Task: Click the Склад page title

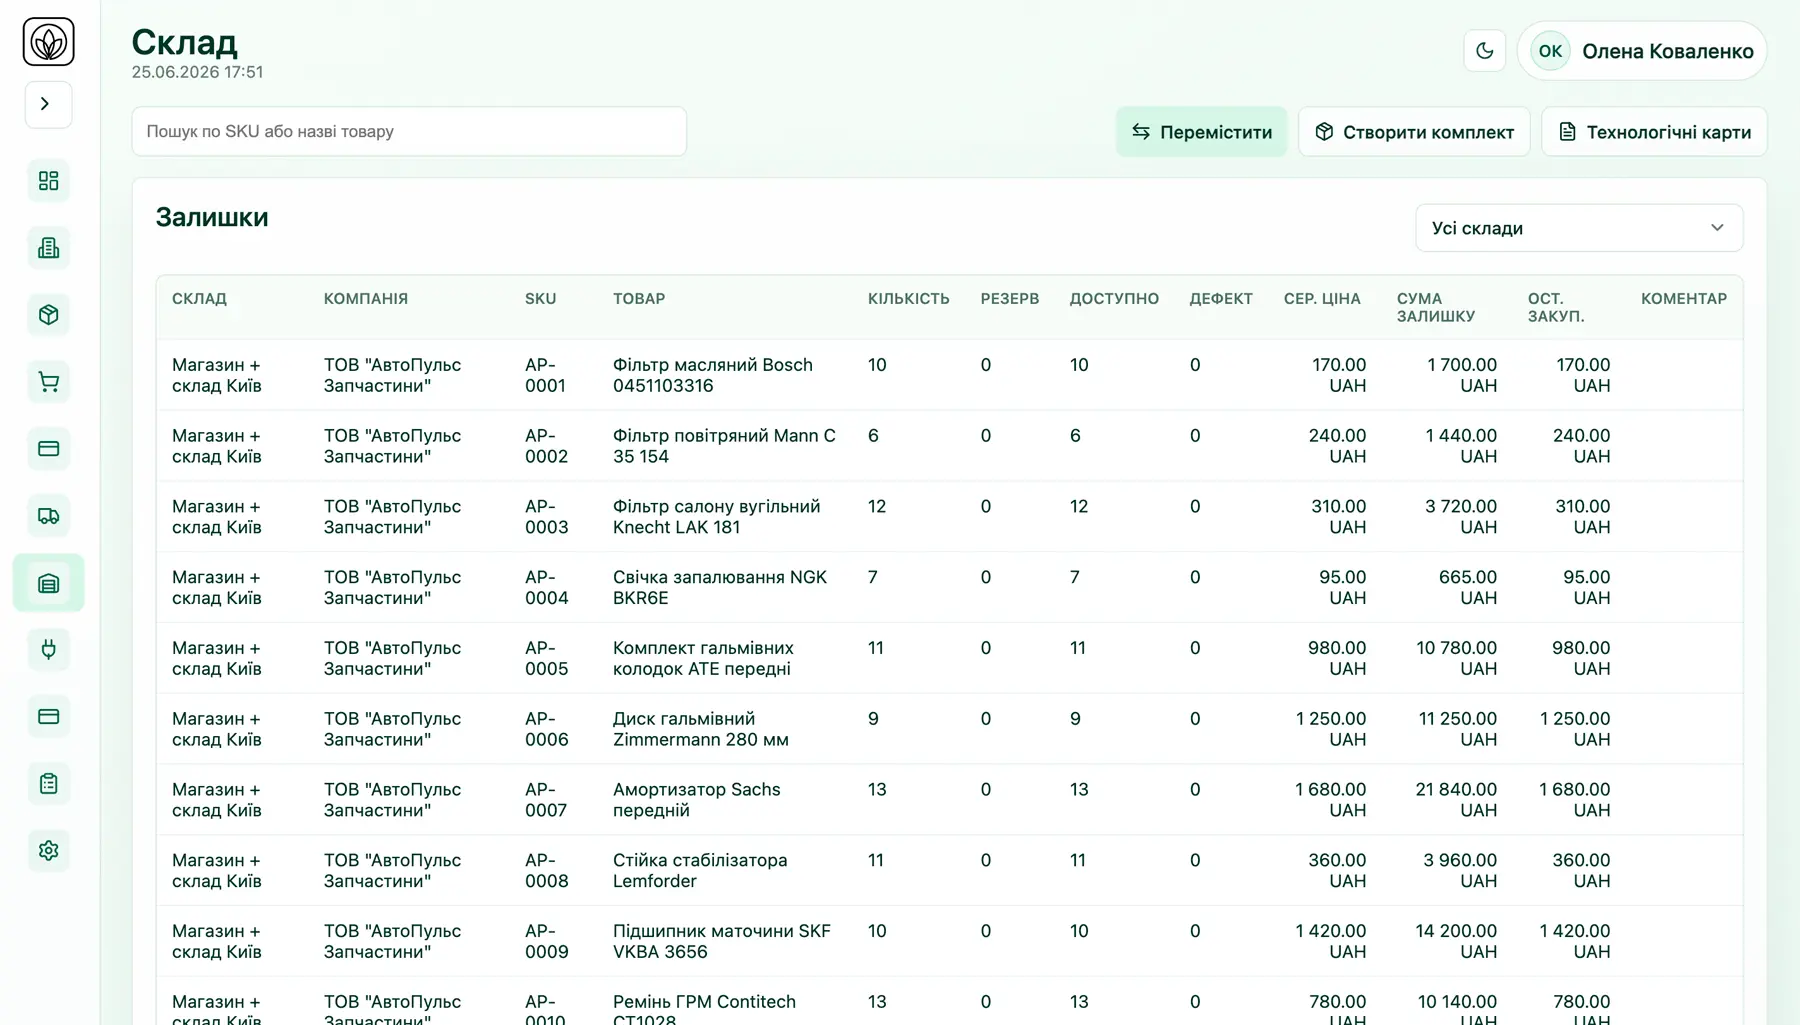Action: pos(184,42)
